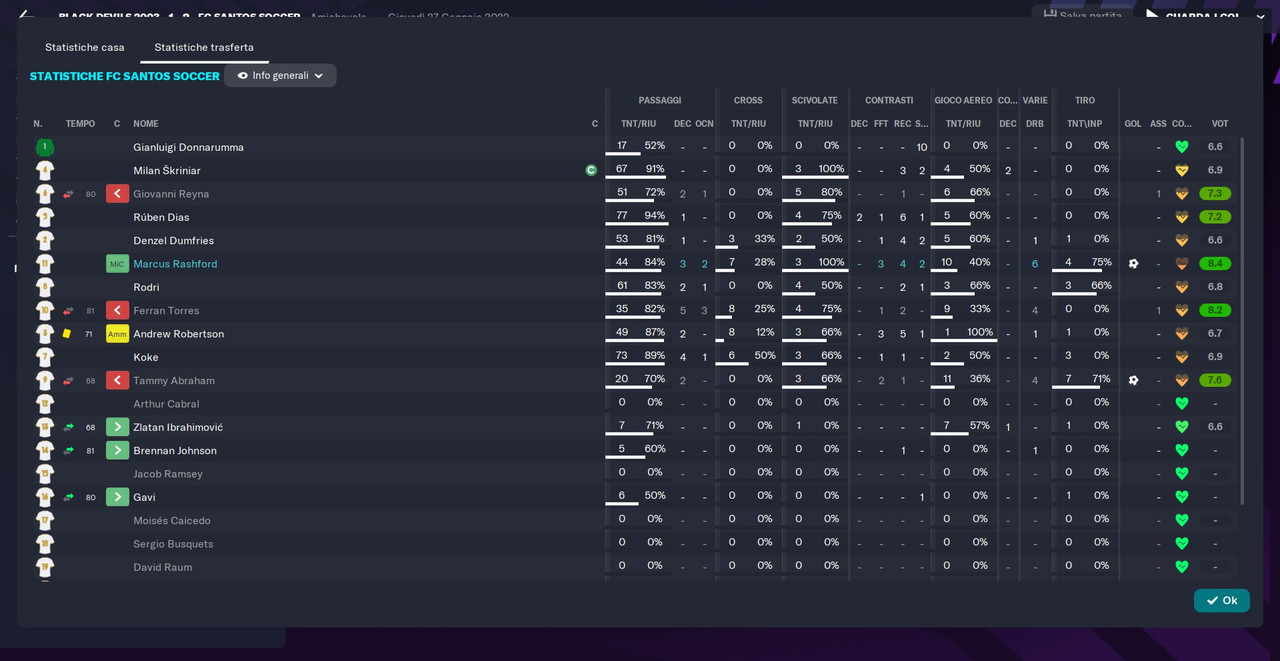Screen dimensions: 1280x661
Task: Sort the table by the GOL column
Action: tap(1133, 124)
